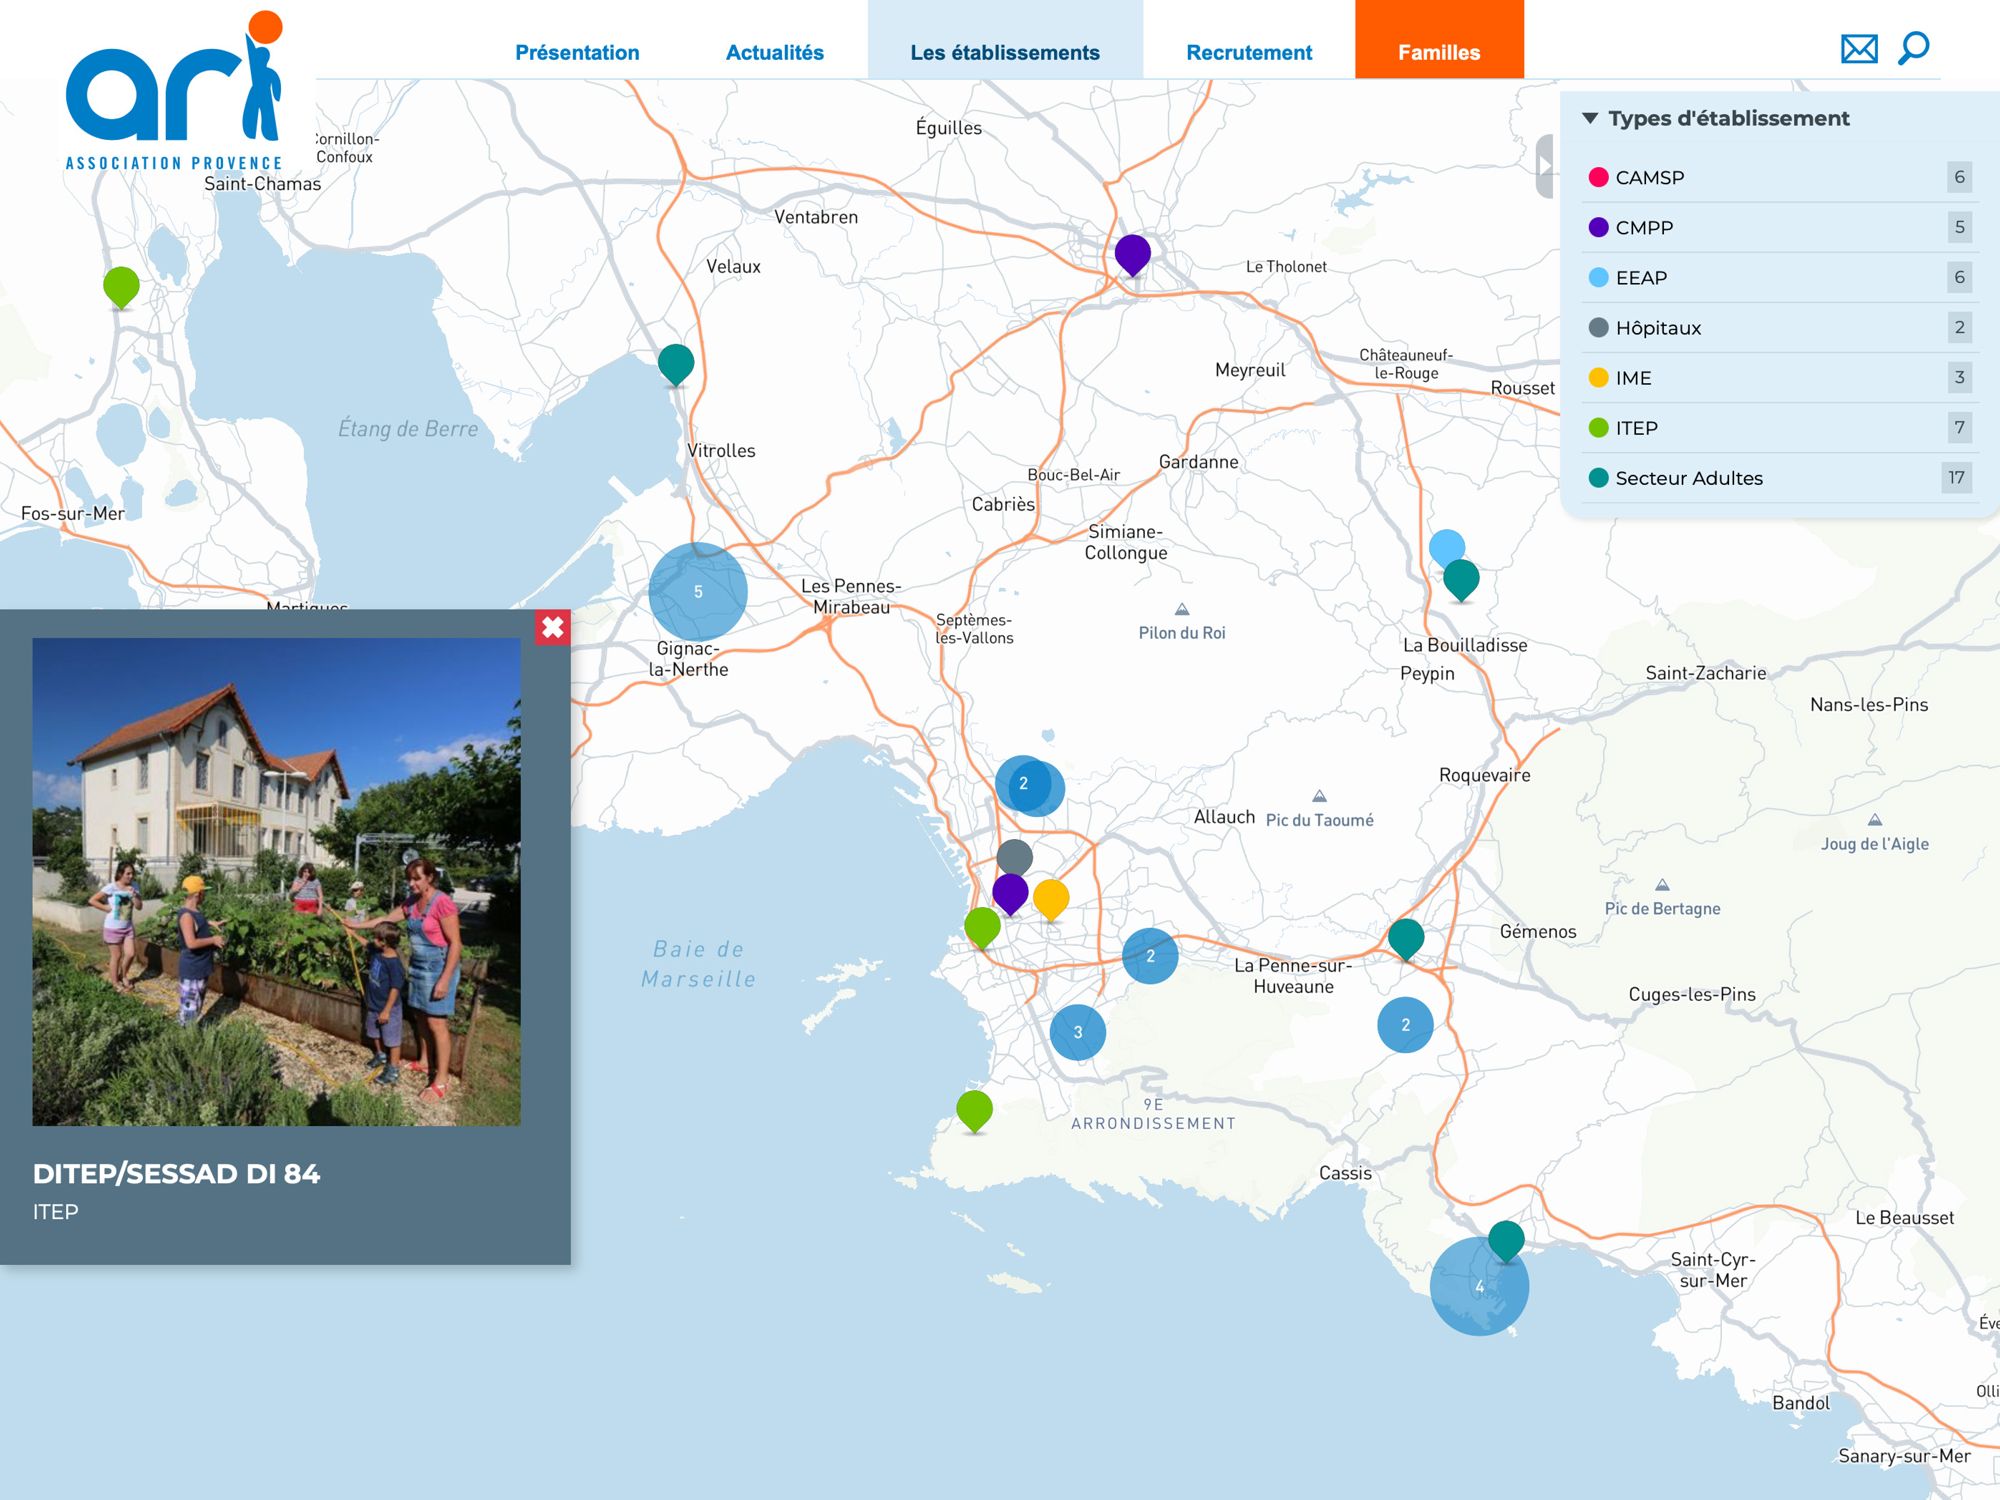Click the ARI association logo
Screen dimensions: 2000x1500
[175, 90]
